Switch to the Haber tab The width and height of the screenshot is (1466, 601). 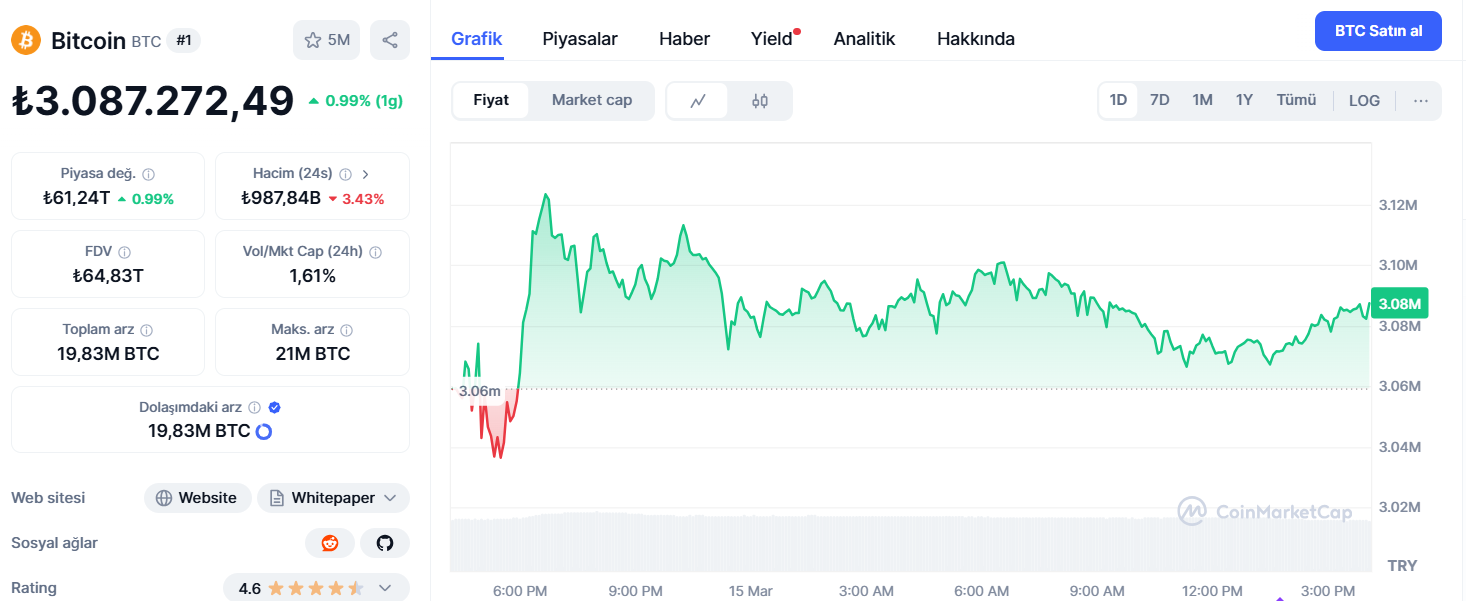684,39
